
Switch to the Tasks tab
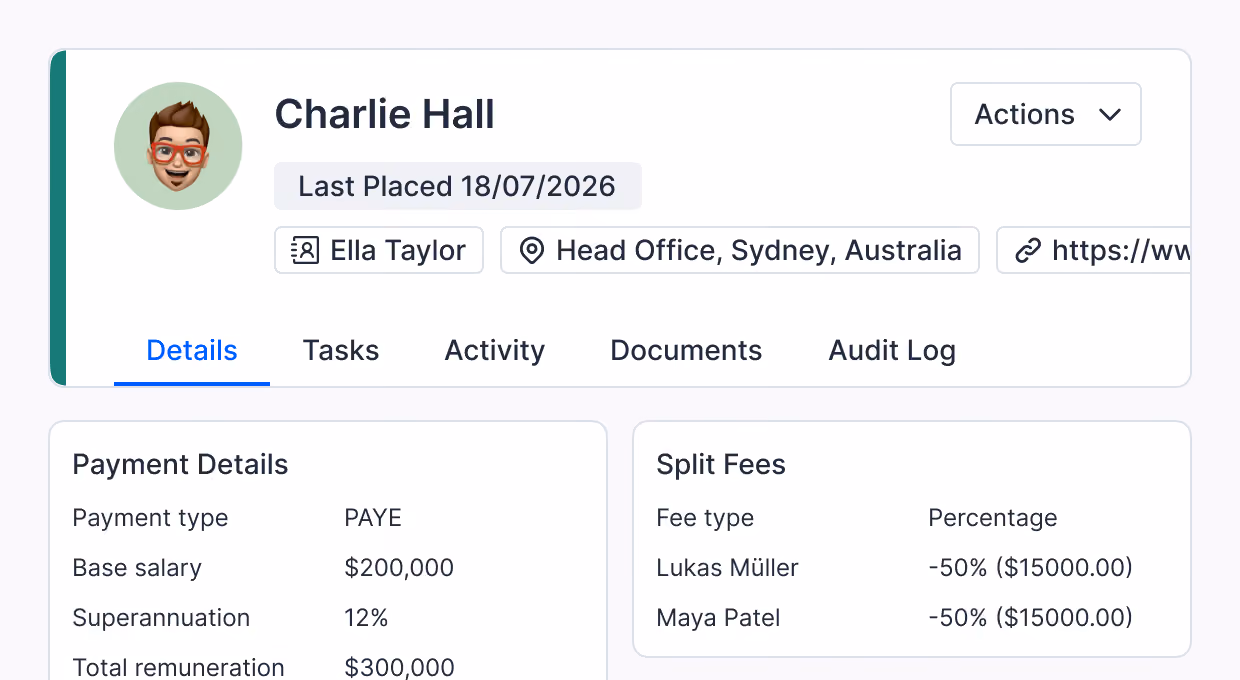[x=341, y=351]
